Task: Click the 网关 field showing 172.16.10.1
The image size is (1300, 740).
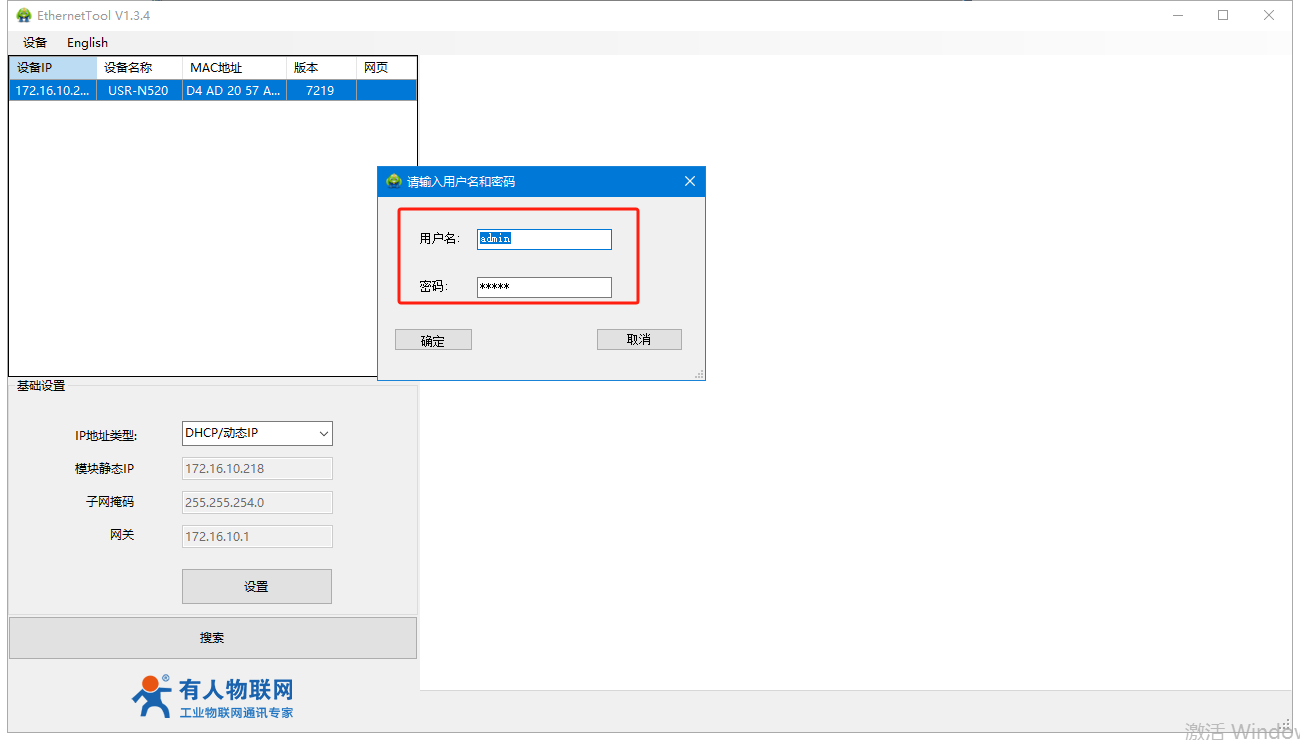Action: pos(257,537)
